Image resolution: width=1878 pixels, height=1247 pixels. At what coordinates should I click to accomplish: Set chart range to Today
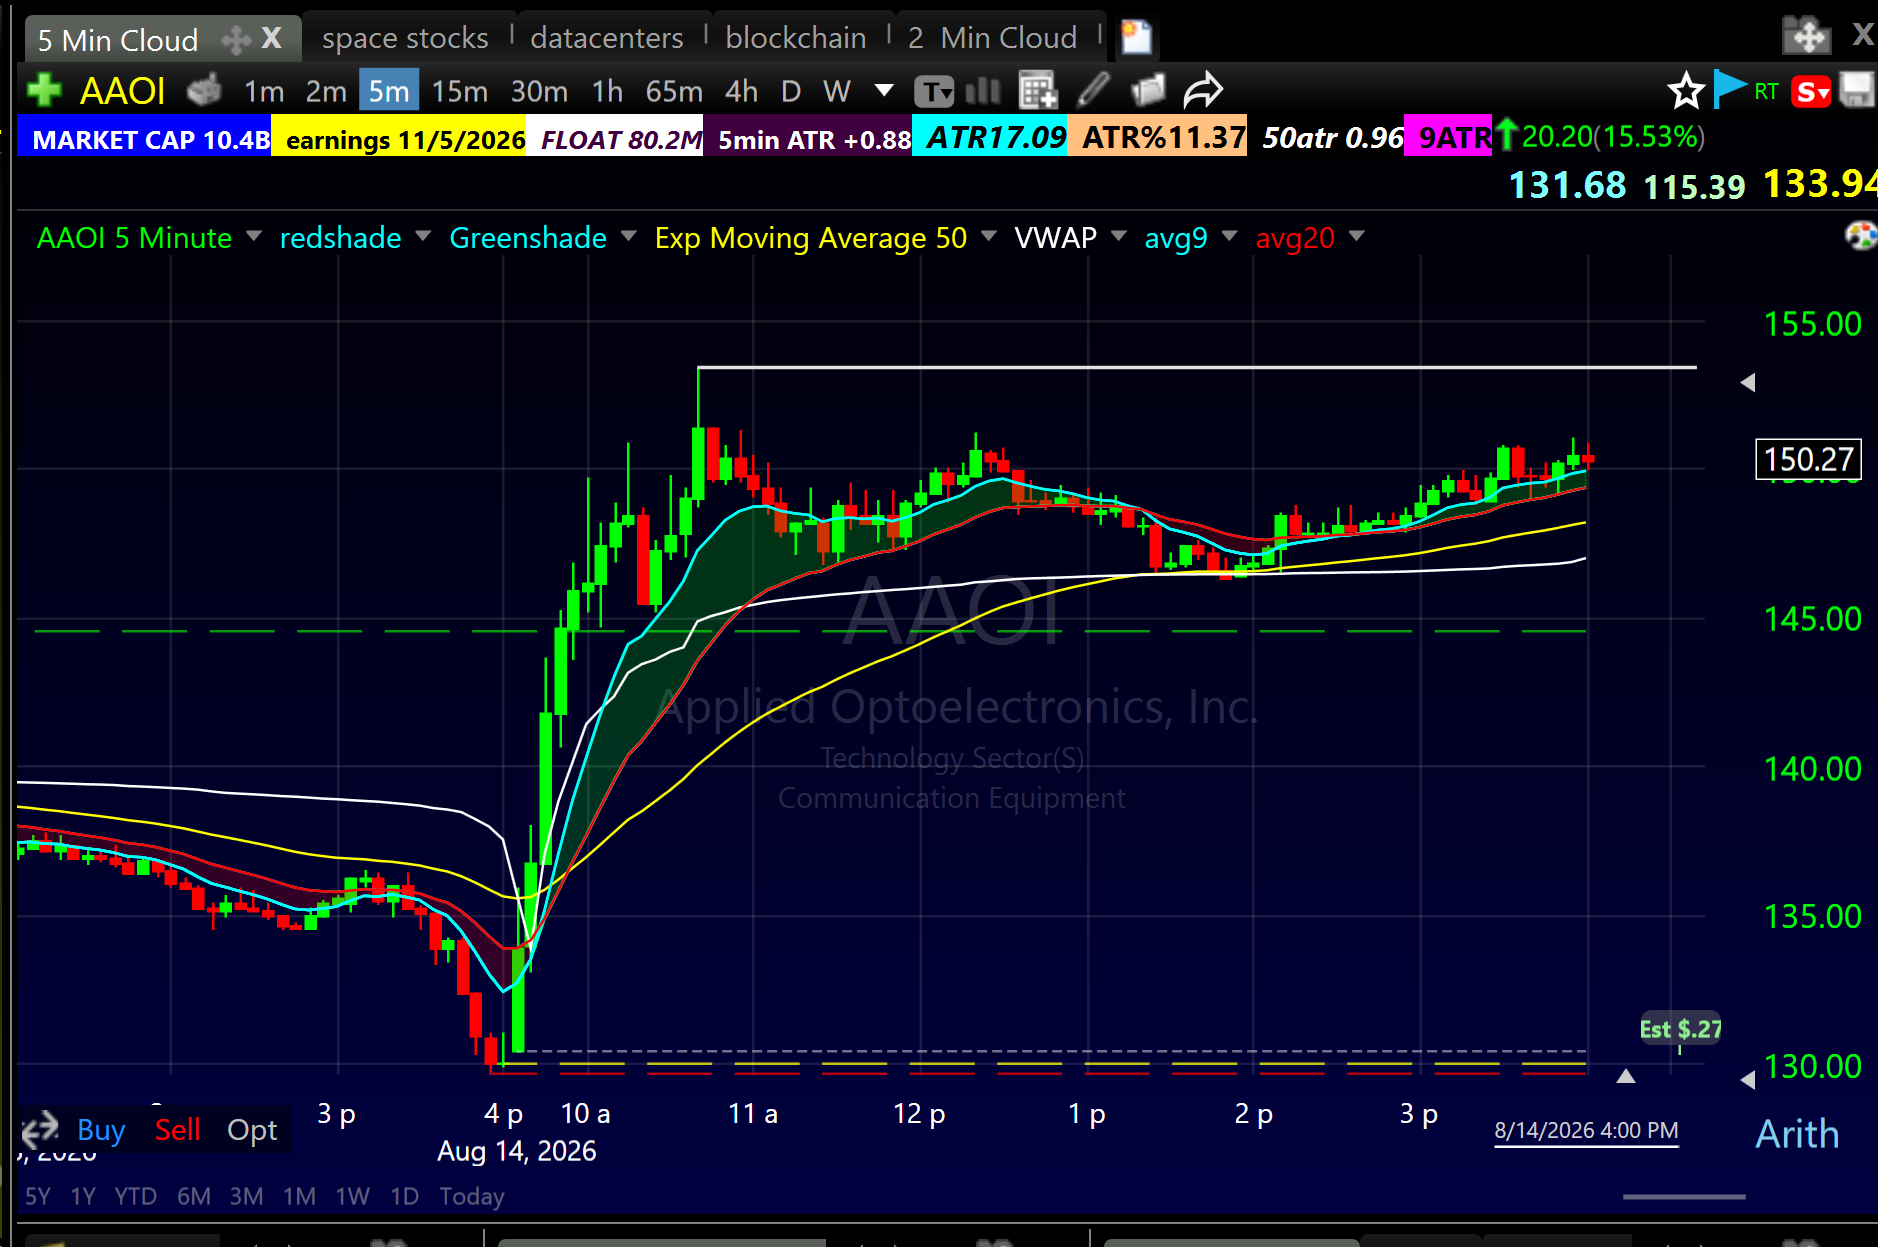coord(472,1196)
